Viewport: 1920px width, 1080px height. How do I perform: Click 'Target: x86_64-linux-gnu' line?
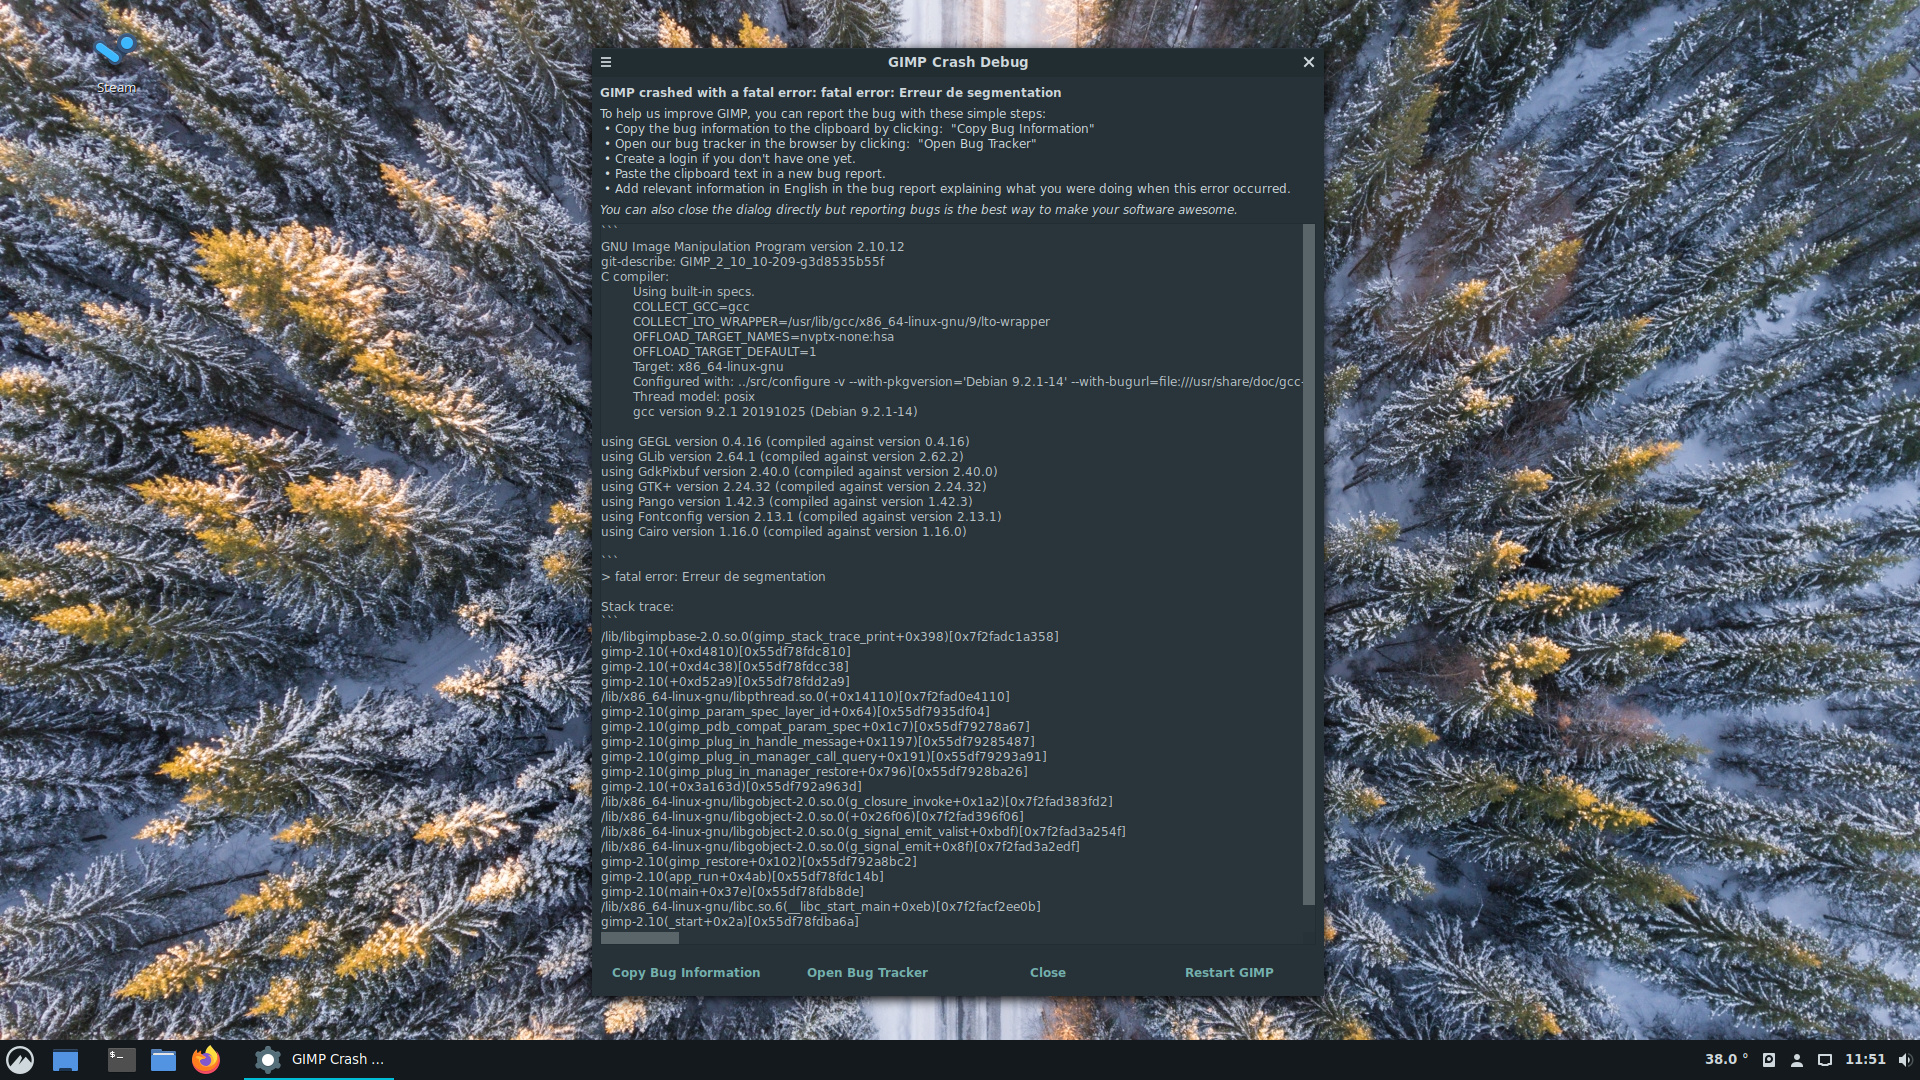click(708, 367)
